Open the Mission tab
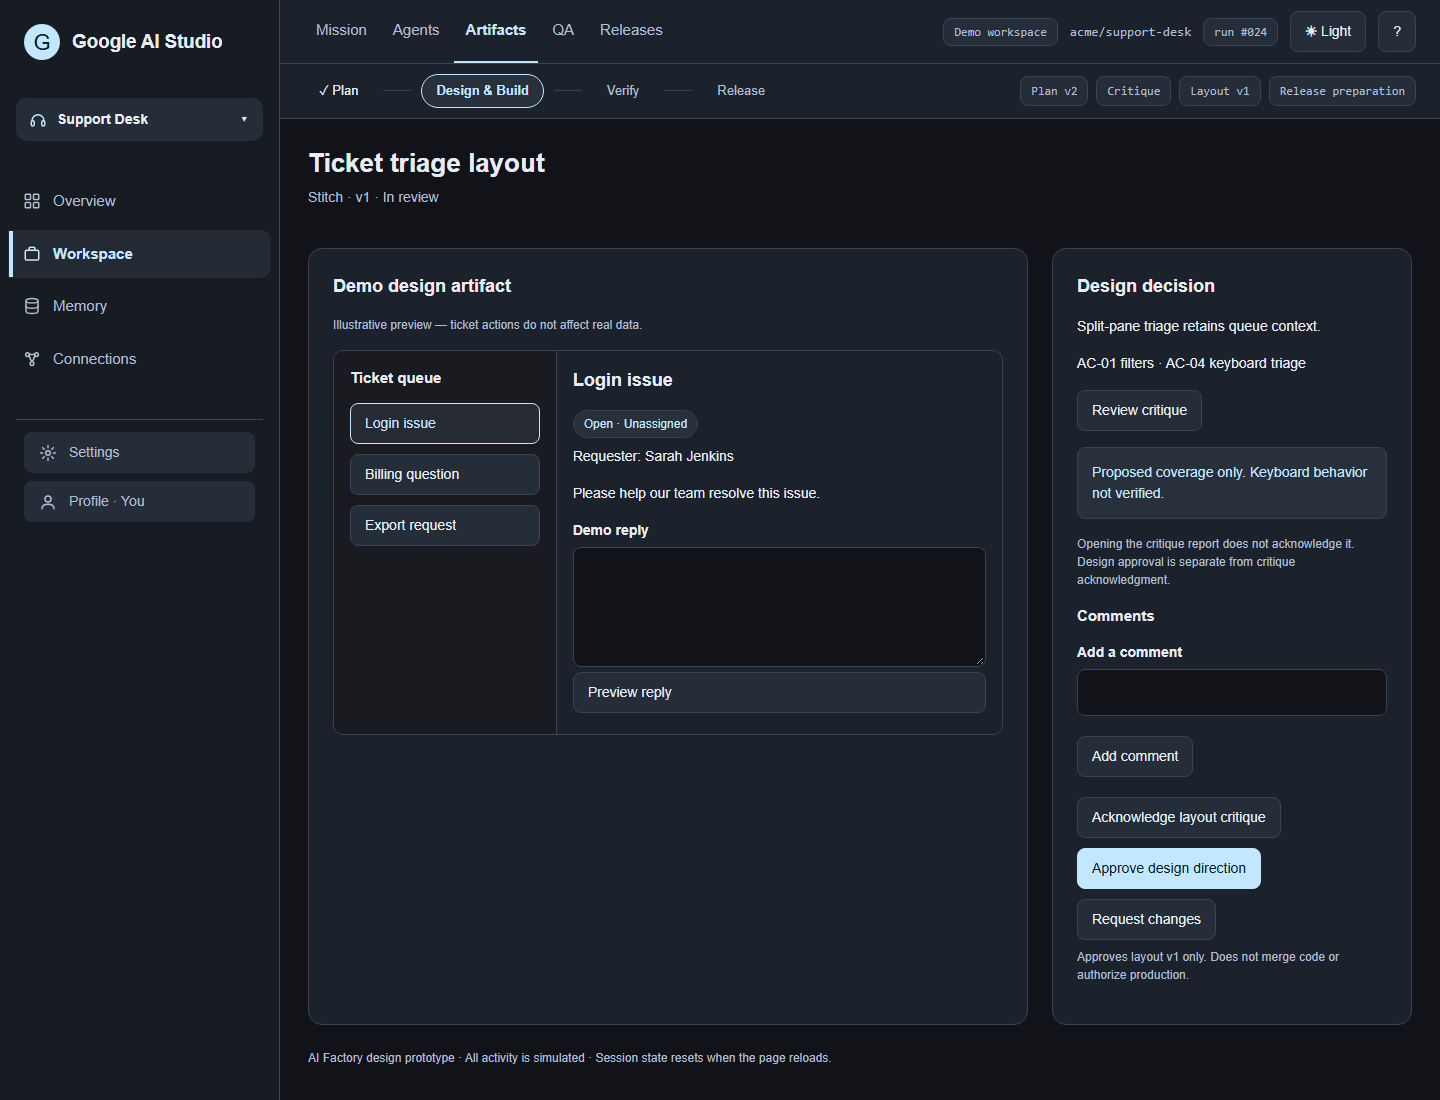Screen dimensions: 1440x1100 (341, 30)
